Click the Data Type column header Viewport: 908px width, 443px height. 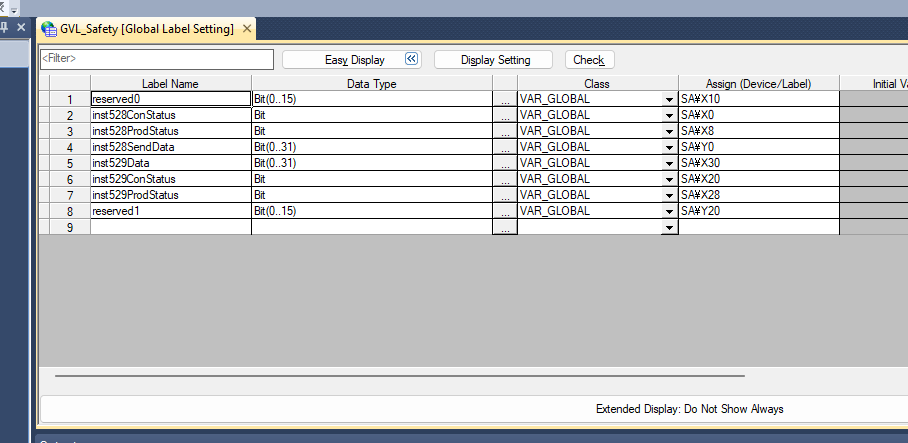point(372,83)
